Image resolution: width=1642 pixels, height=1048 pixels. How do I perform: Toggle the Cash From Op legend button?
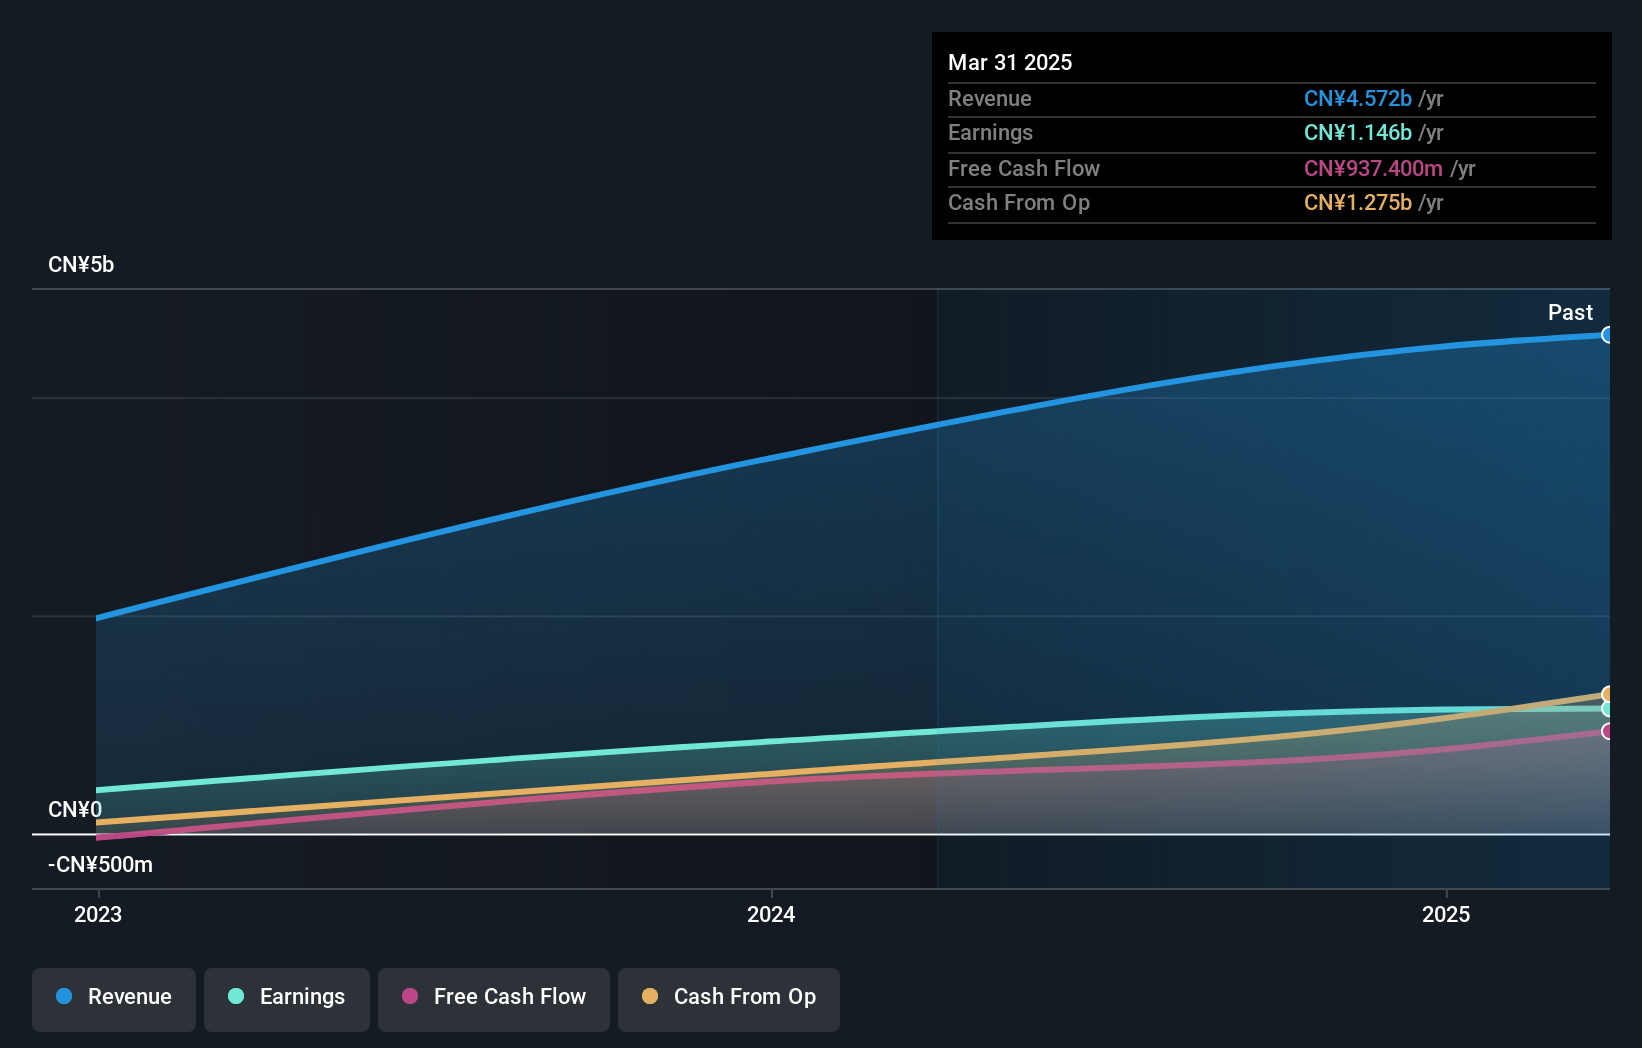click(x=729, y=999)
